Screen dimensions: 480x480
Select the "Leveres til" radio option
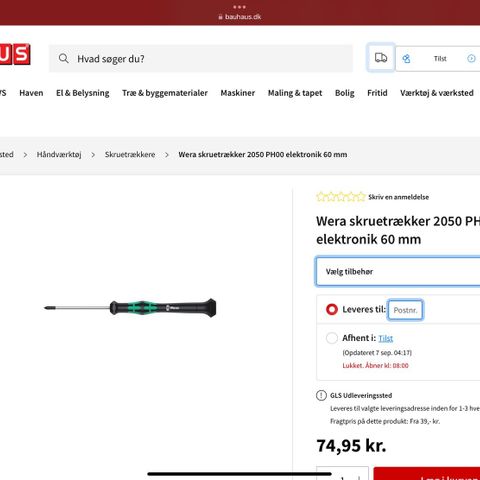[332, 309]
